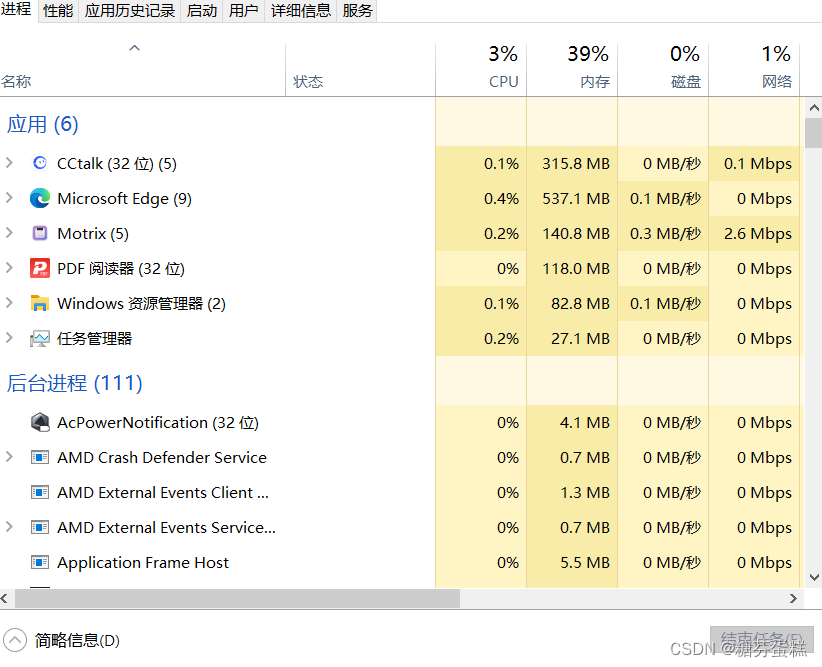The height and width of the screenshot is (667, 822).
Task: Click the 537.1 MB memory value
Action: 576,199
